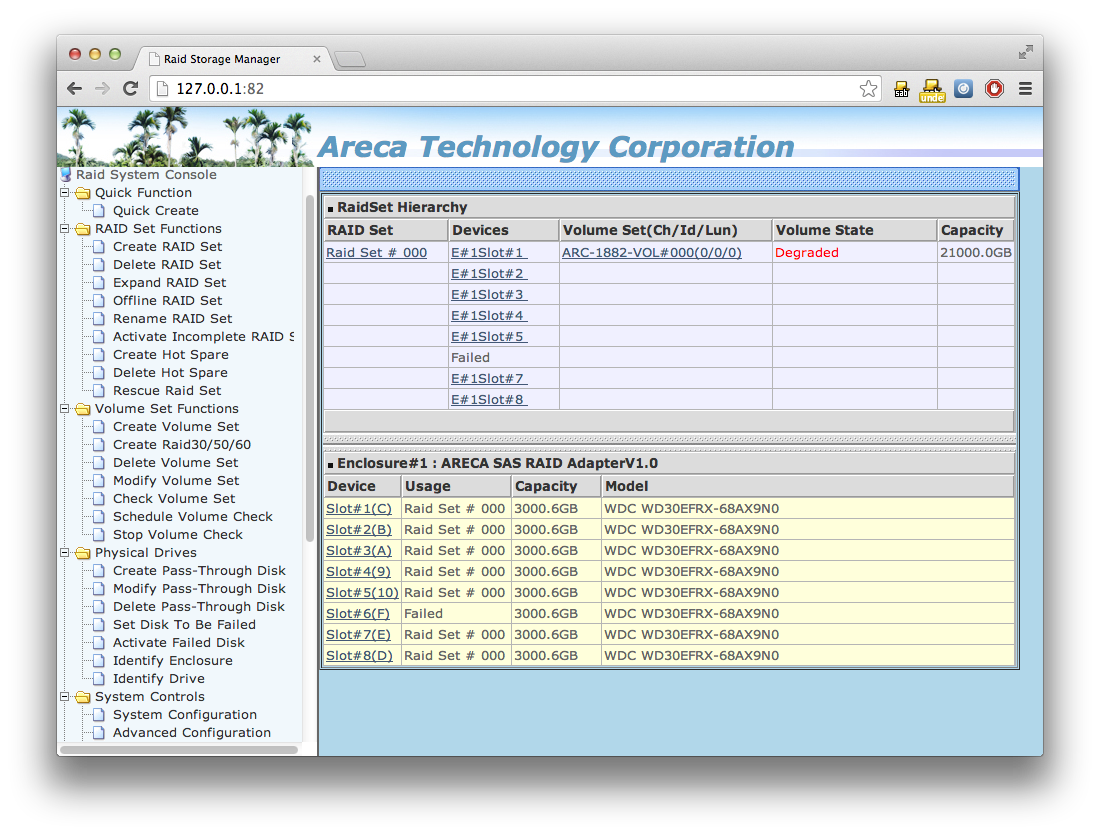Open Raid Set # 000 link
Viewport: 1100px width, 835px height.
(377, 253)
